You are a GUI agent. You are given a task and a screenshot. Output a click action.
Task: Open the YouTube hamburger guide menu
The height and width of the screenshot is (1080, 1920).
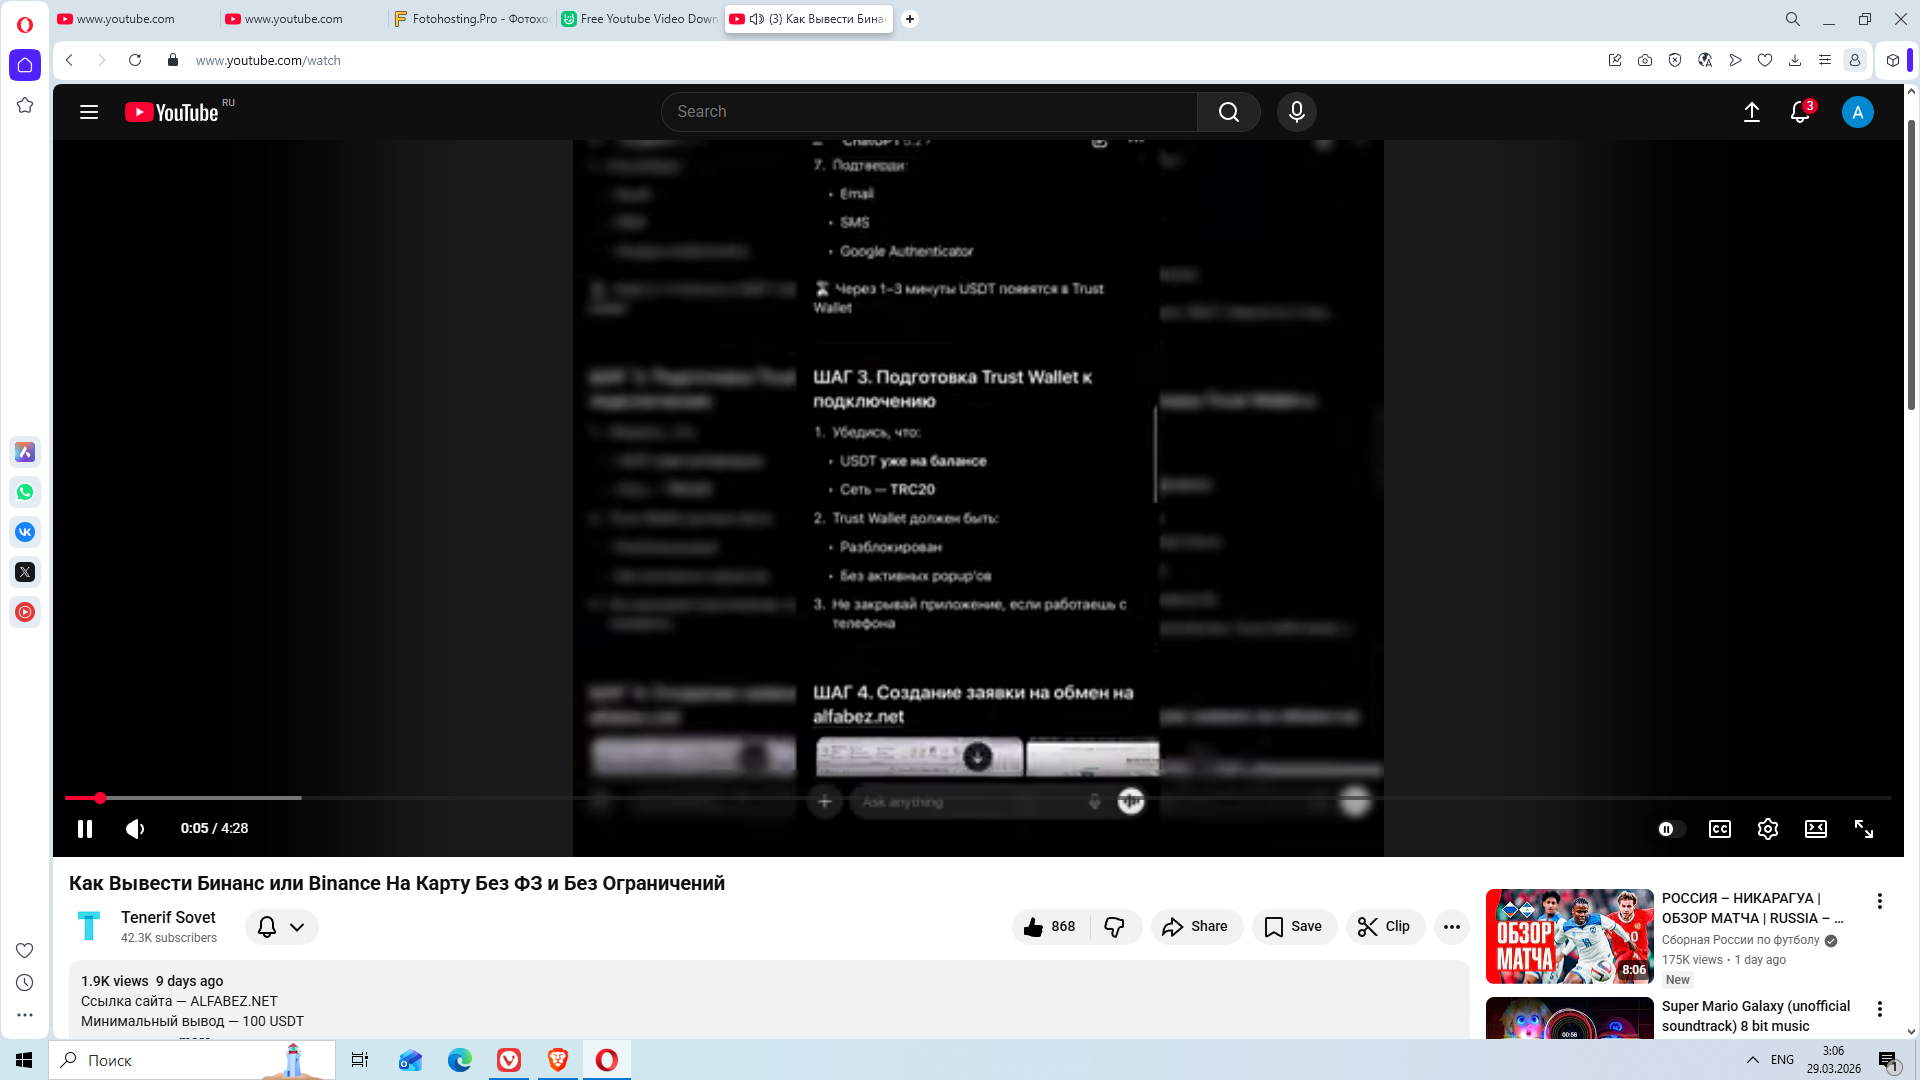pos(89,112)
